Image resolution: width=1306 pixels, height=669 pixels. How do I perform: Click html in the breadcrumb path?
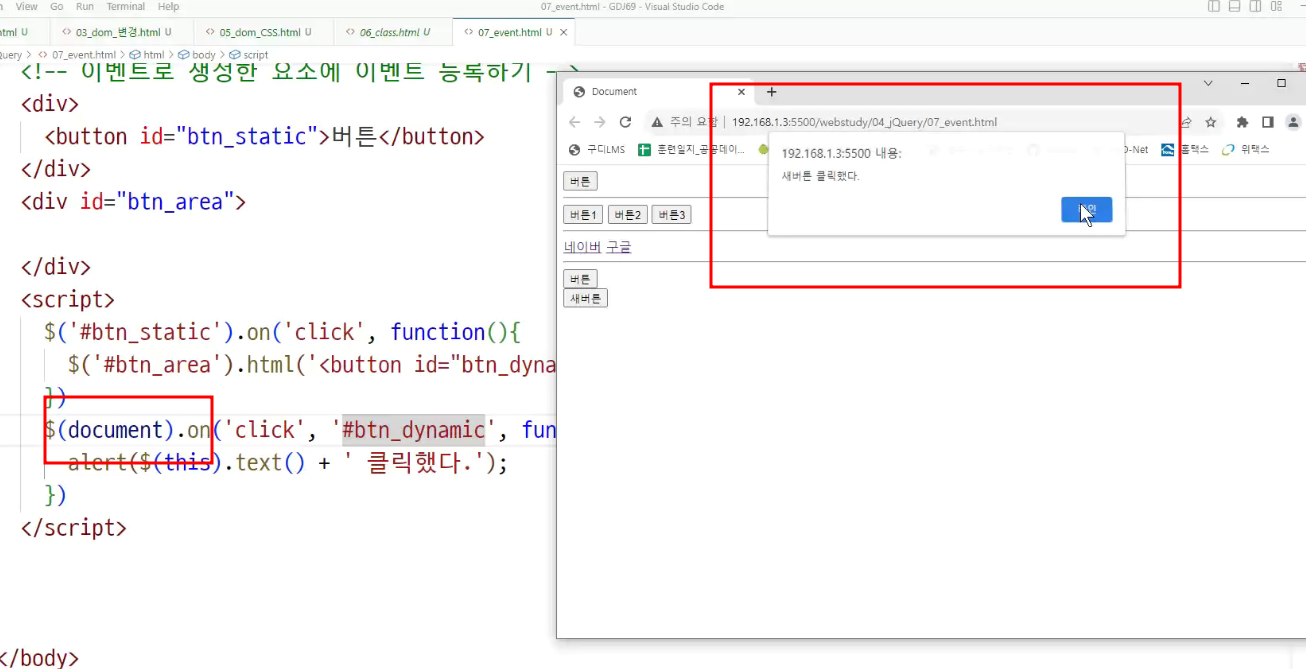click(x=146, y=55)
